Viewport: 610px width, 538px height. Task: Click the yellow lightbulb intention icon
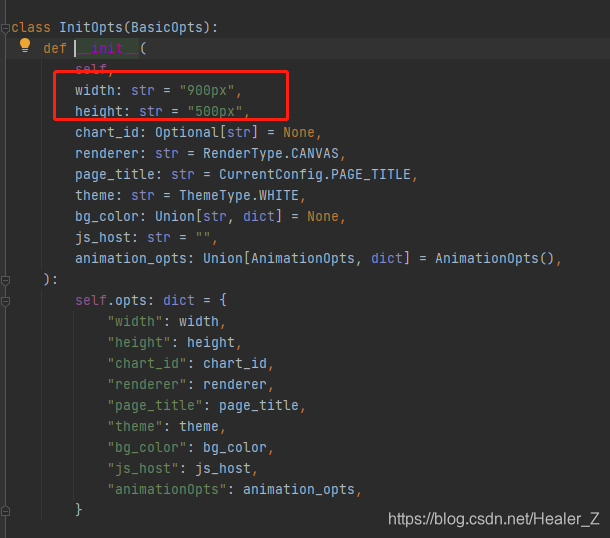point(25,46)
